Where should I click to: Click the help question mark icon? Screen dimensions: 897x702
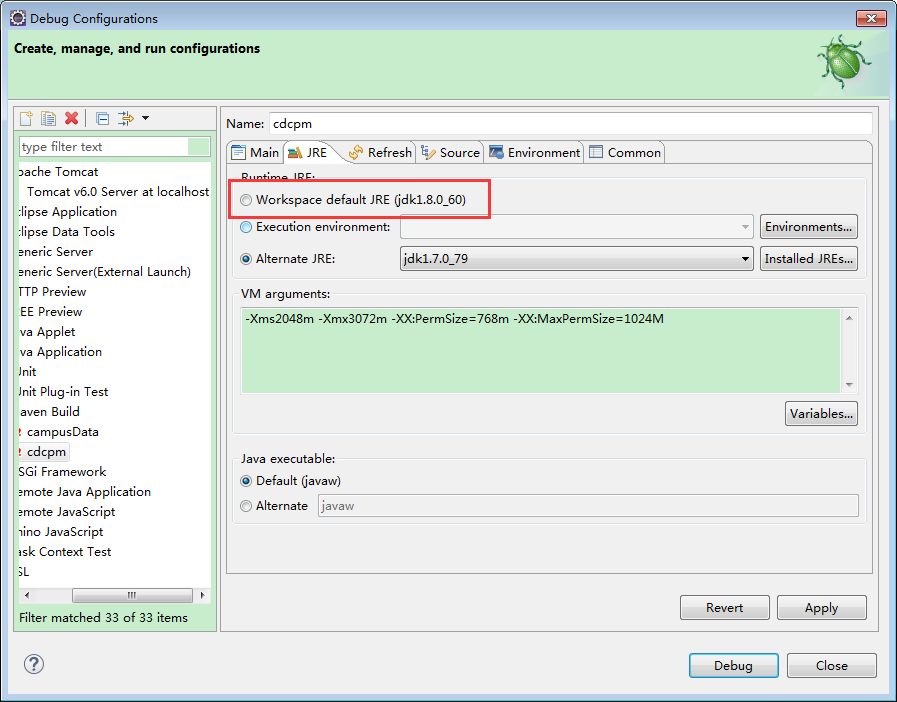(33, 663)
